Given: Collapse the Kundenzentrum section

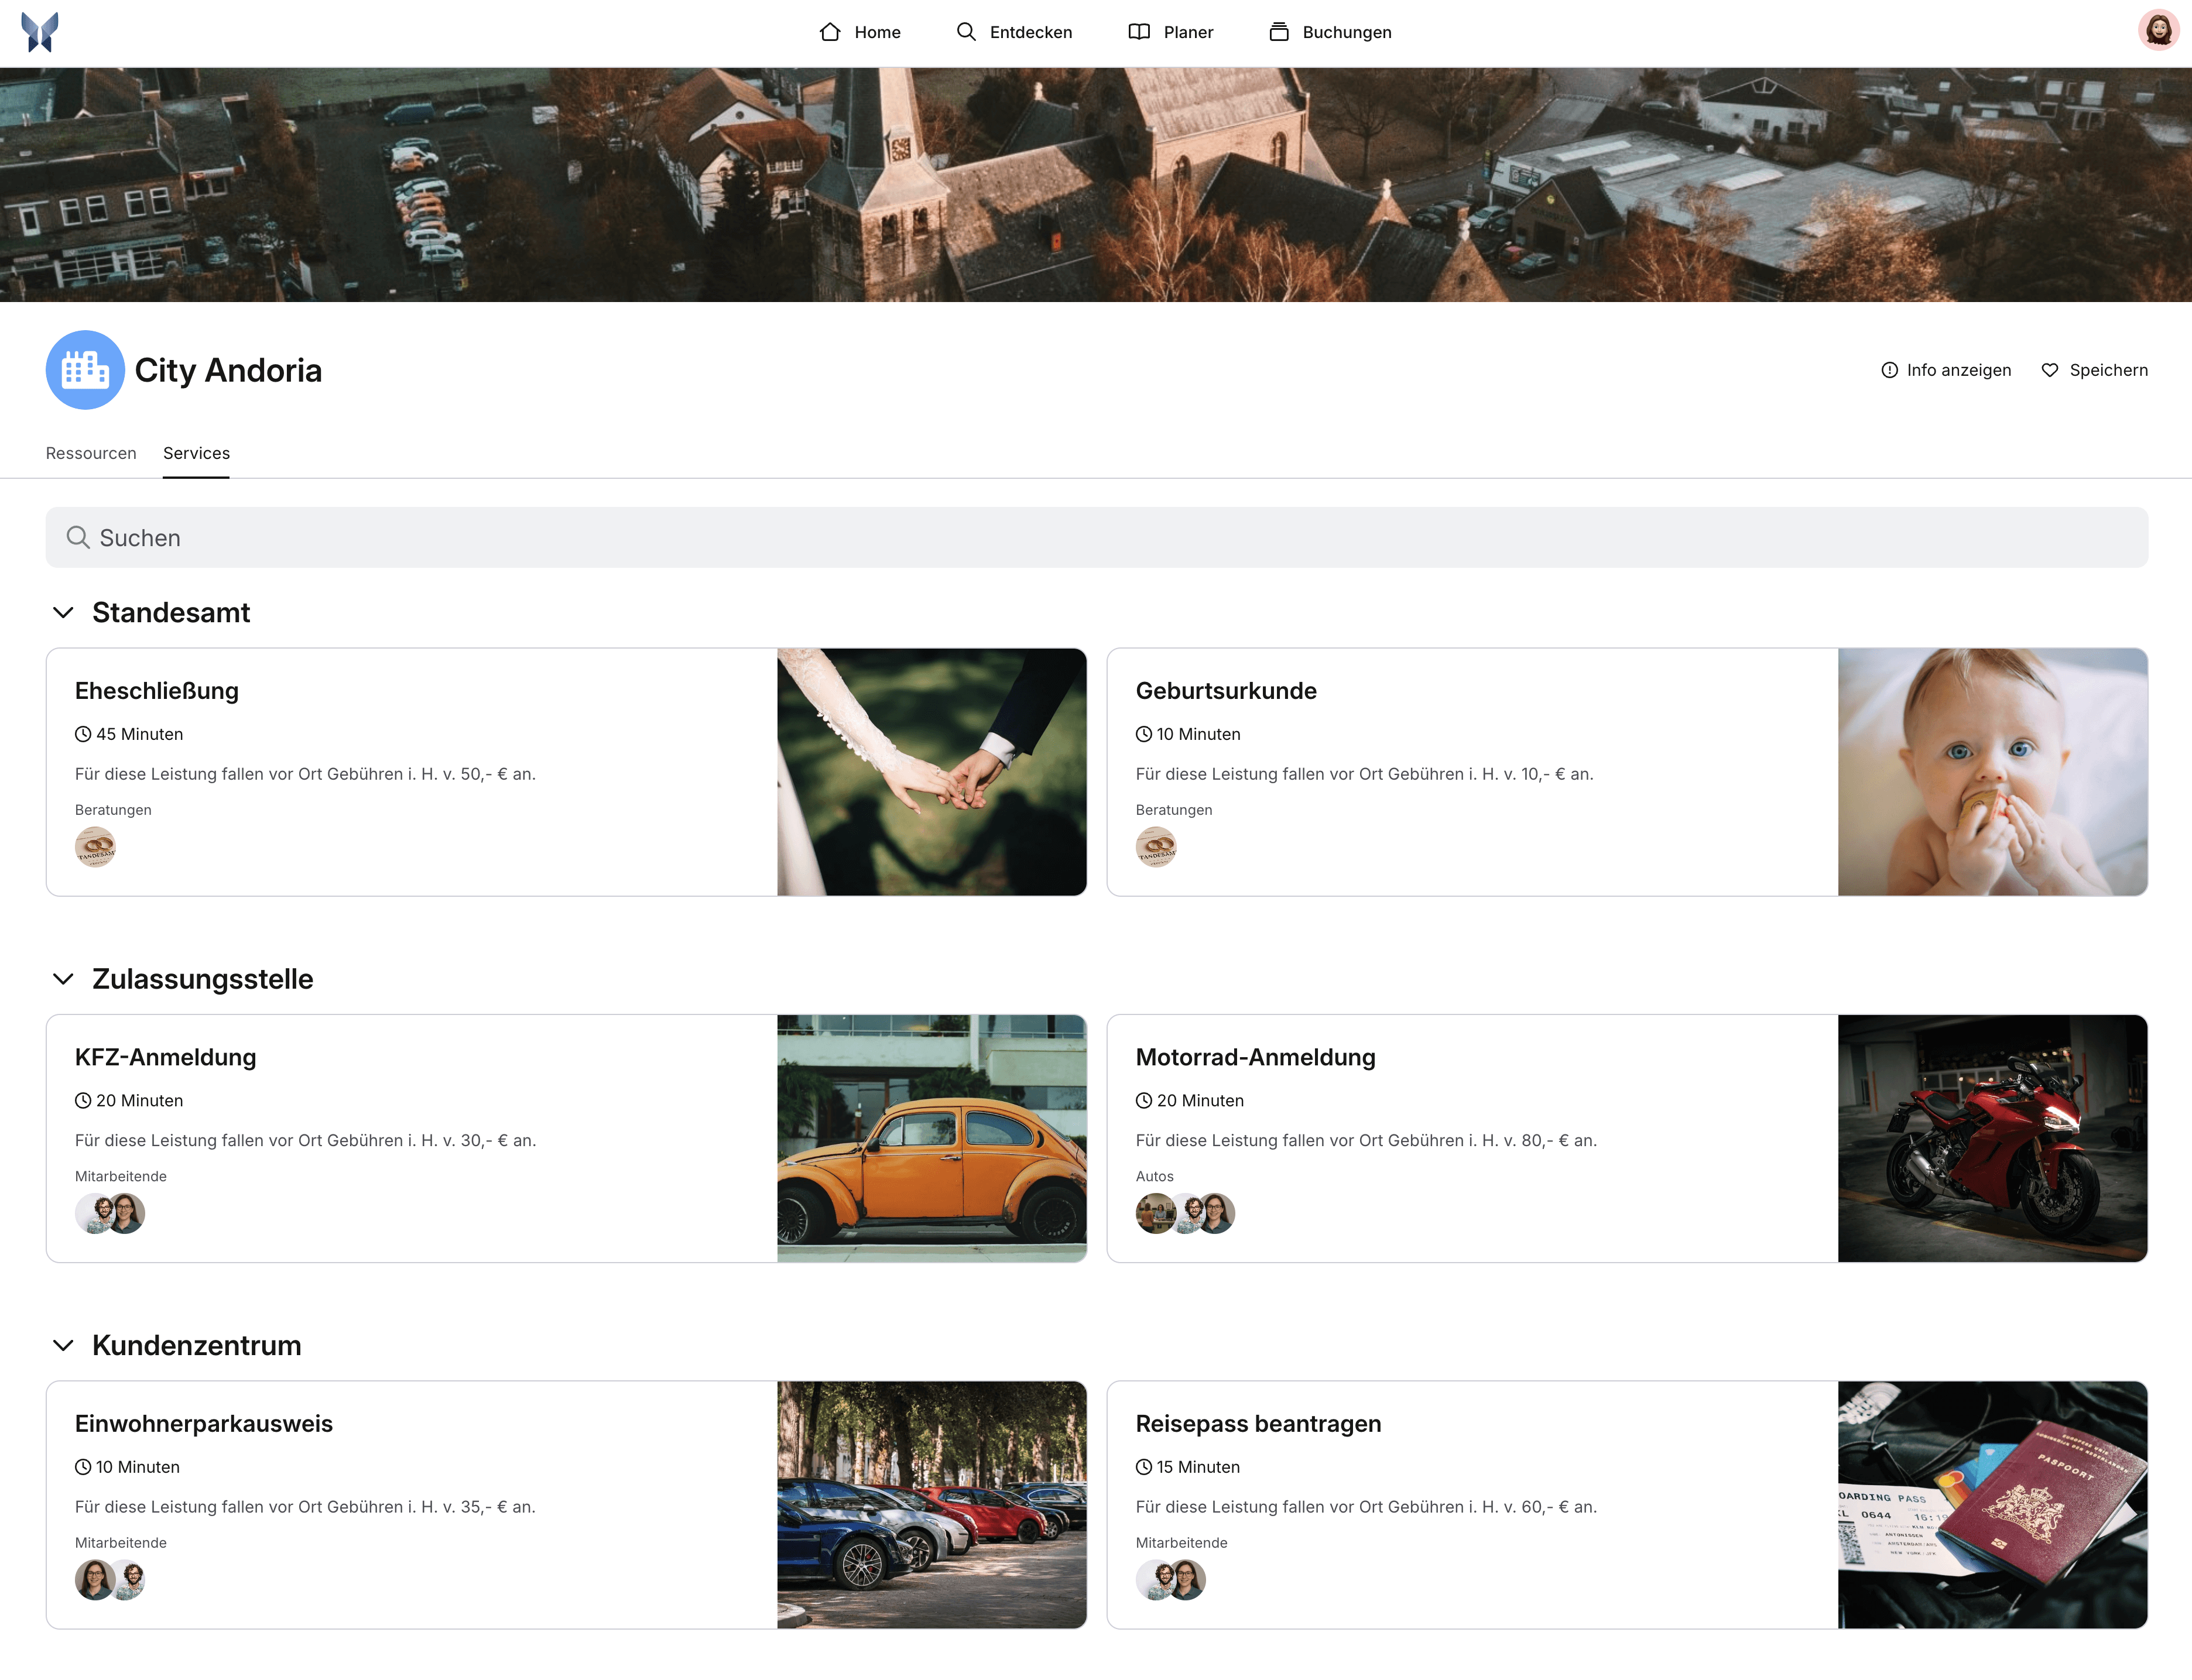Looking at the screenshot, I should pyautogui.click(x=63, y=1346).
